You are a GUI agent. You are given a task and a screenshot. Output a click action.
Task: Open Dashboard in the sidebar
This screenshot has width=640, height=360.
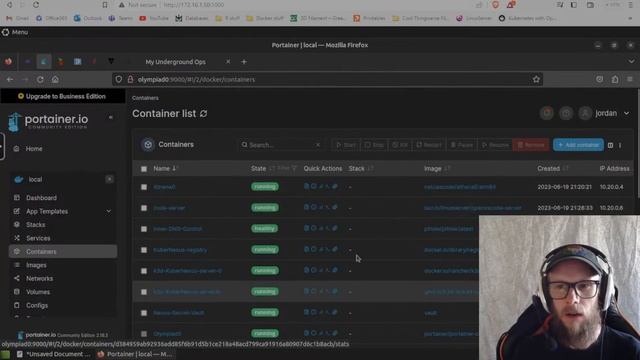[x=41, y=198]
